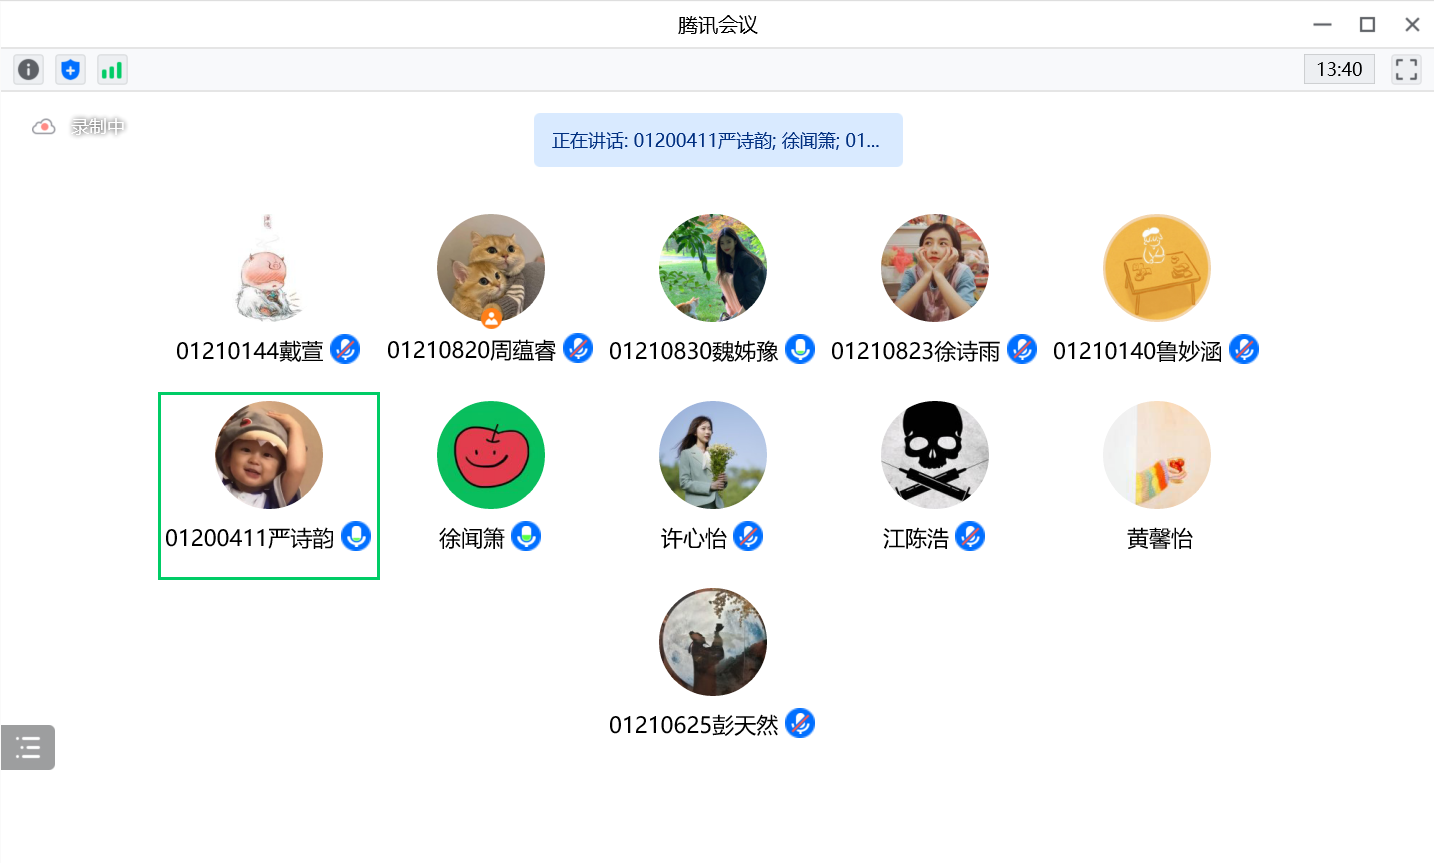The image size is (1434, 863).
Task: Select the red apple avatar of 徐闻箫
Action: [x=491, y=455]
